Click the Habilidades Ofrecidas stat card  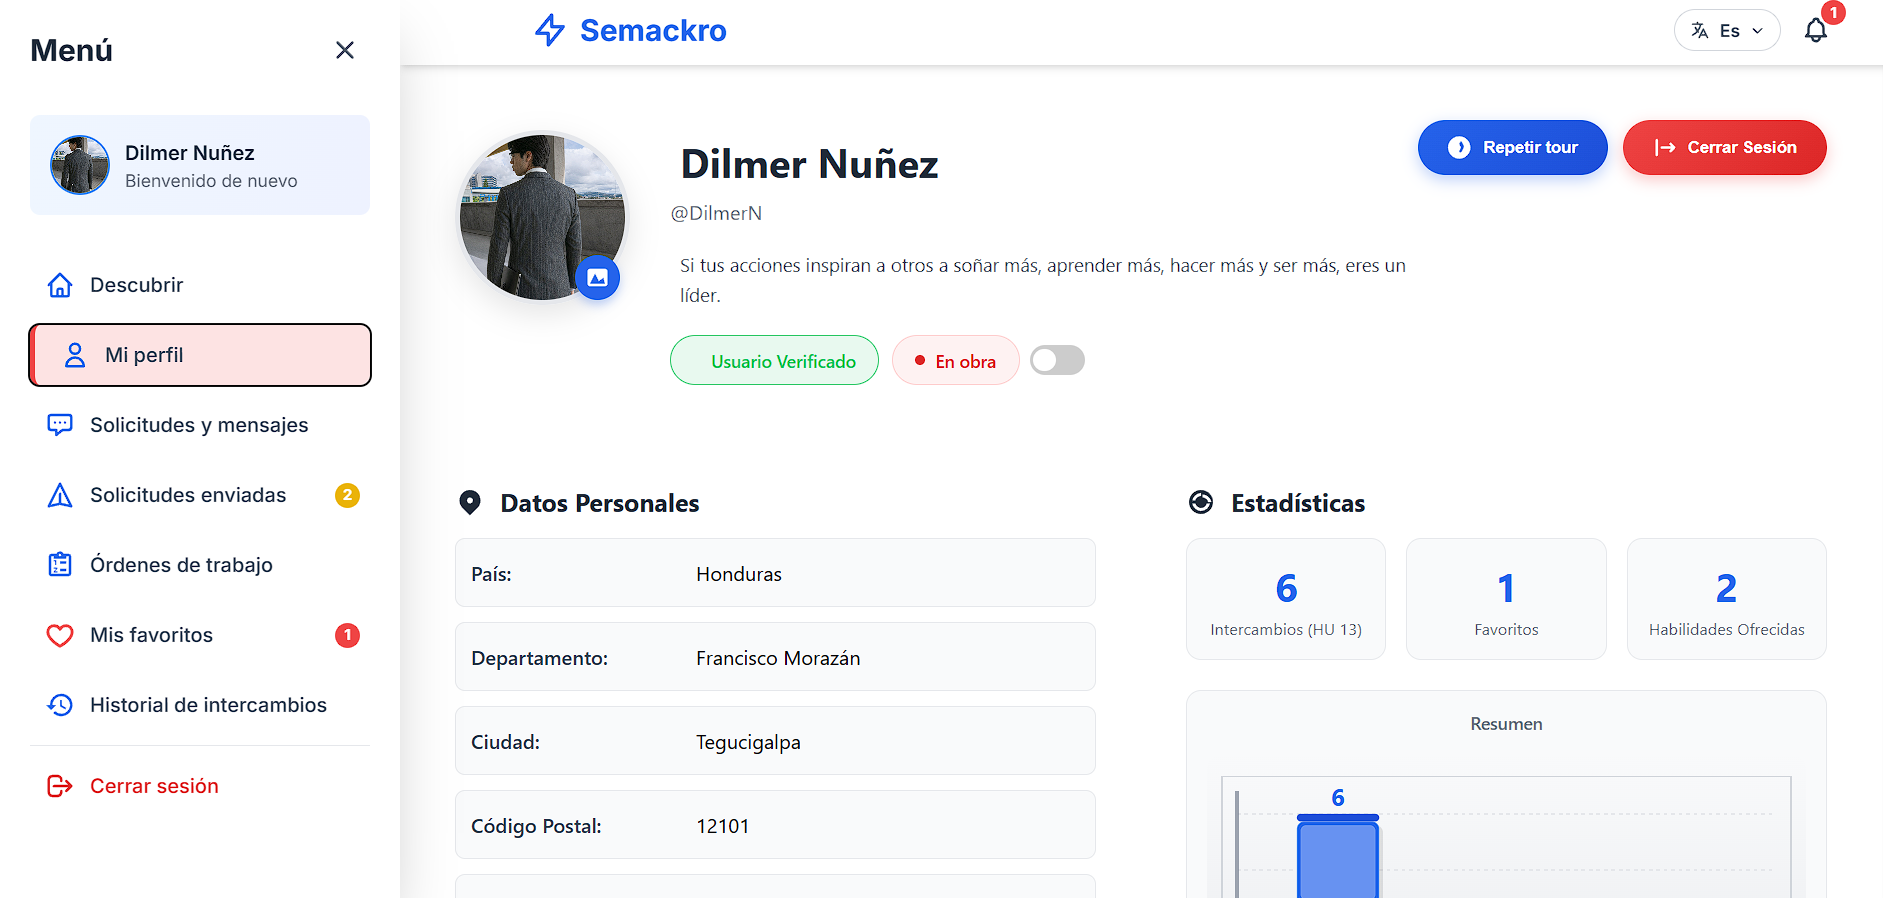click(1726, 599)
